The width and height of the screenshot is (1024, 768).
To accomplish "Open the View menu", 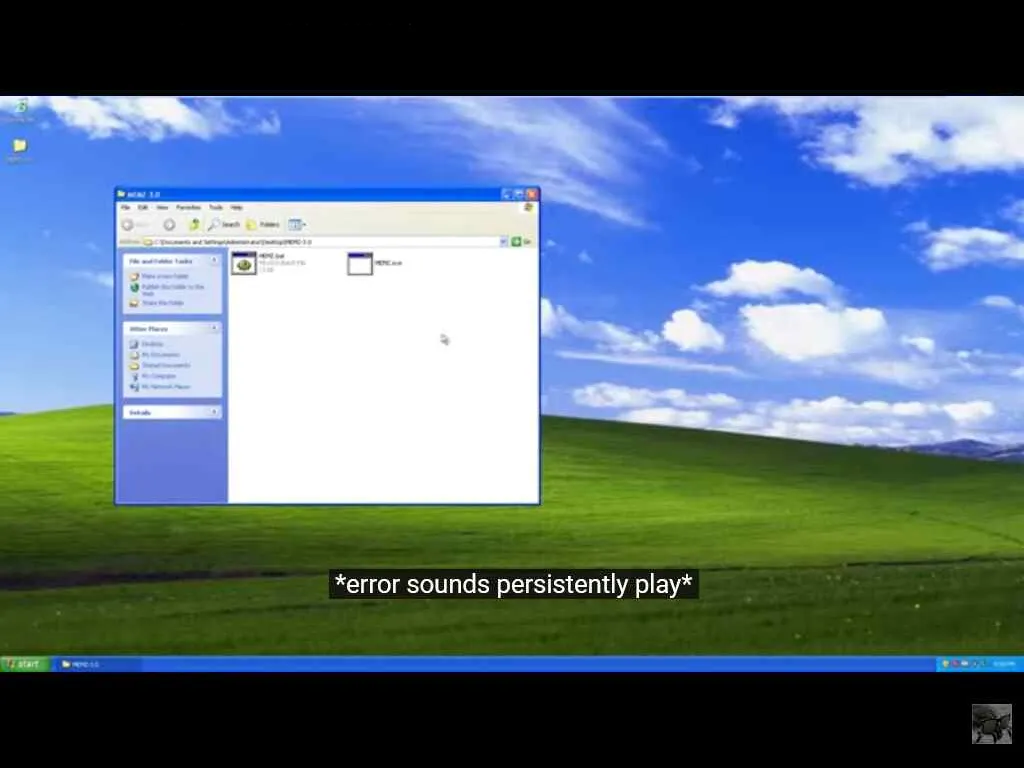I will [x=162, y=207].
